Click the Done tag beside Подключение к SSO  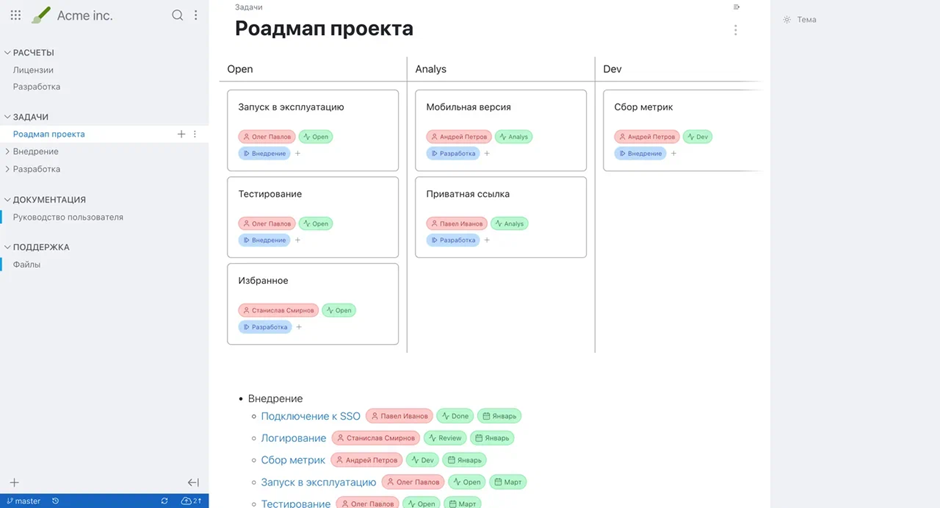coord(455,416)
